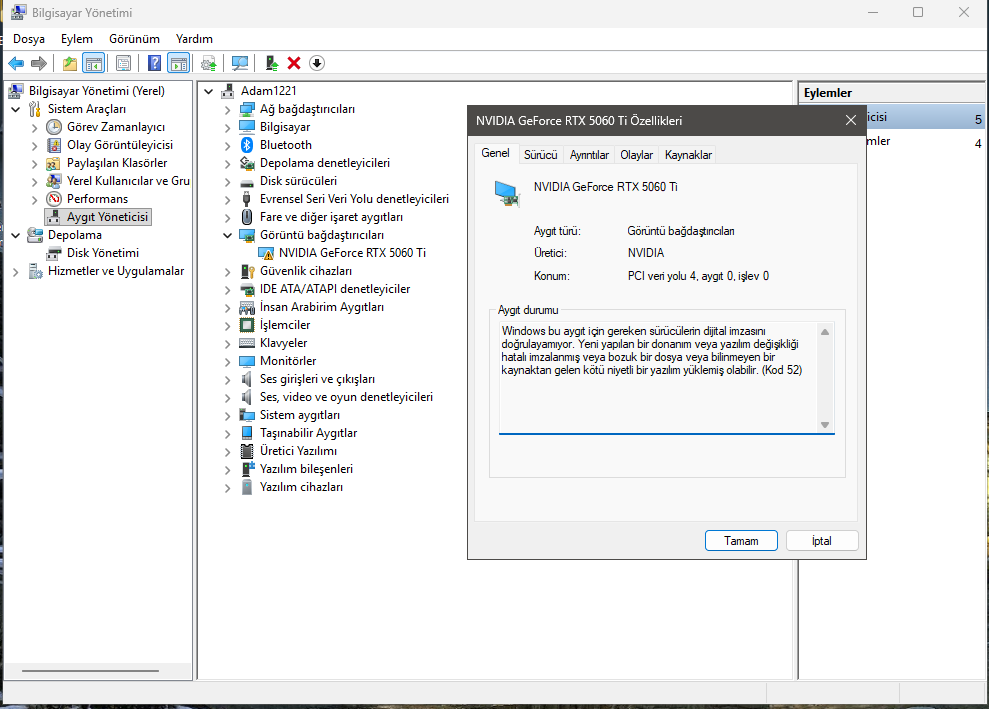Select İnsan Arabirim Aygıtları category

click(x=322, y=307)
